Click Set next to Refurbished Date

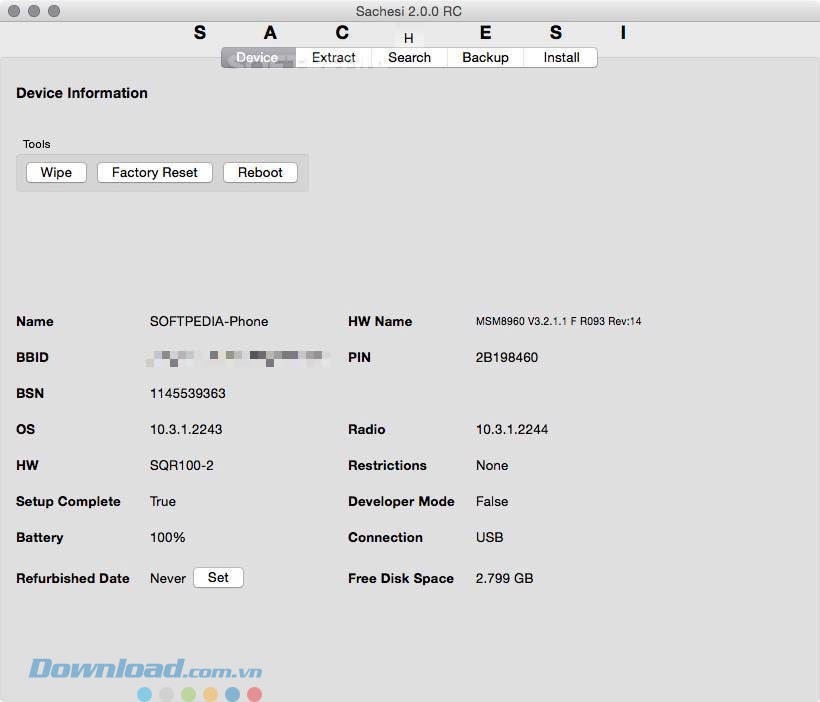click(x=218, y=578)
